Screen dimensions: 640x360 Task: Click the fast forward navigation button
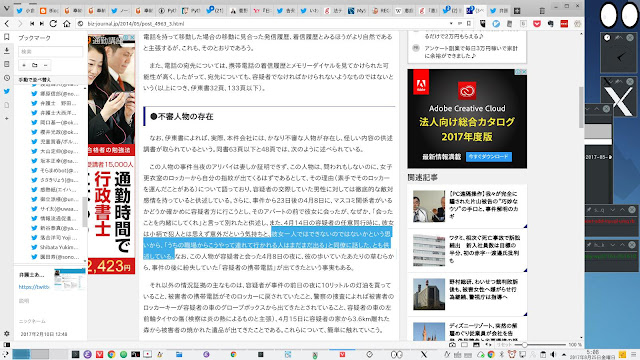(x=42, y=24)
